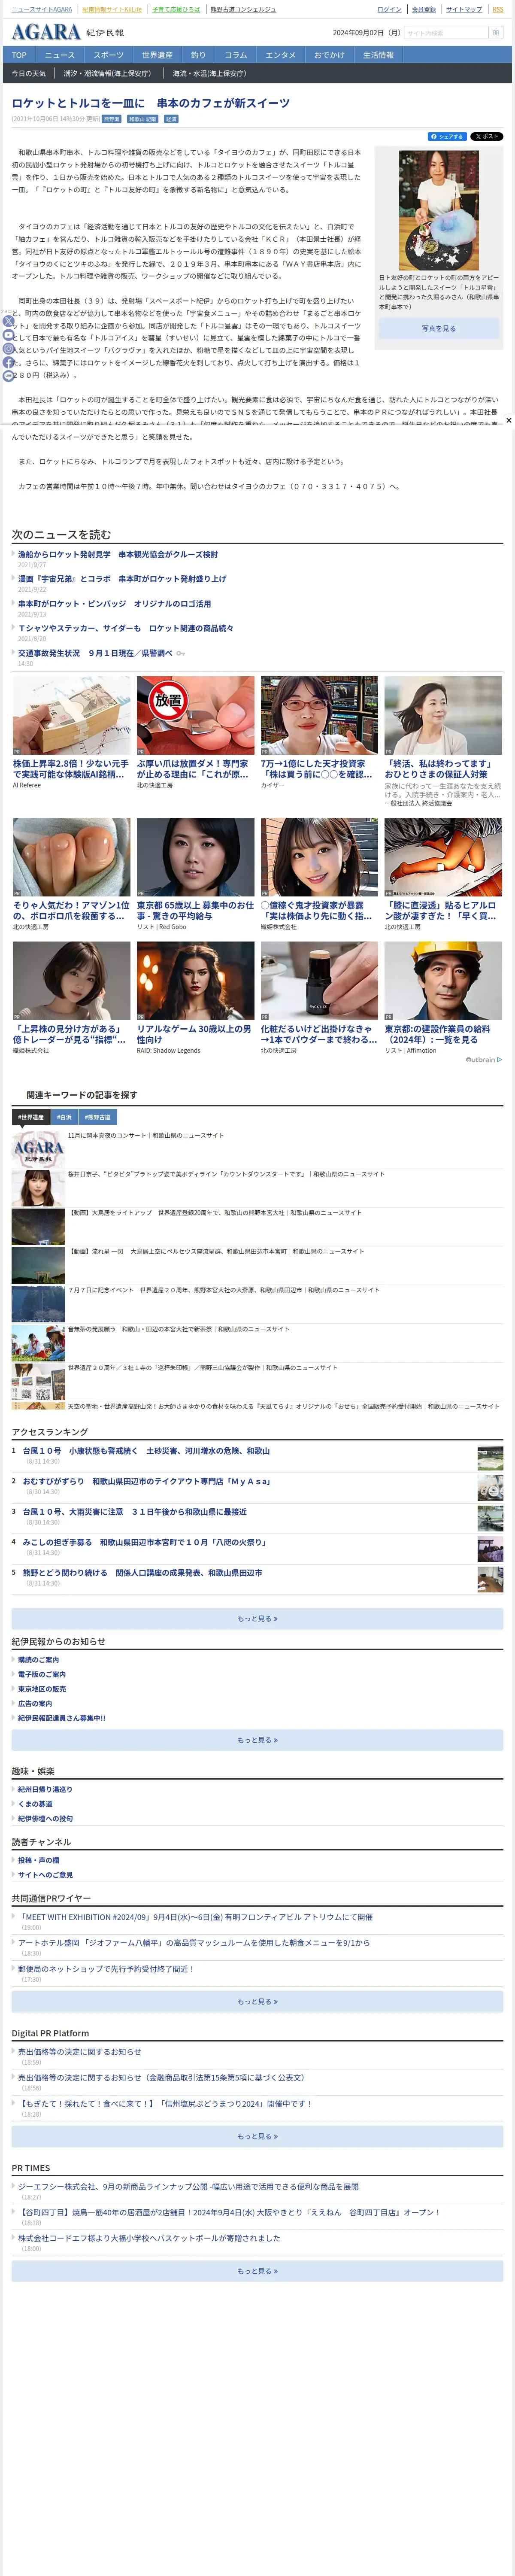The image size is (515, 2576).
Task: Open 交通事故発生状況 ９月１日現在 news link
Action: tap(95, 653)
